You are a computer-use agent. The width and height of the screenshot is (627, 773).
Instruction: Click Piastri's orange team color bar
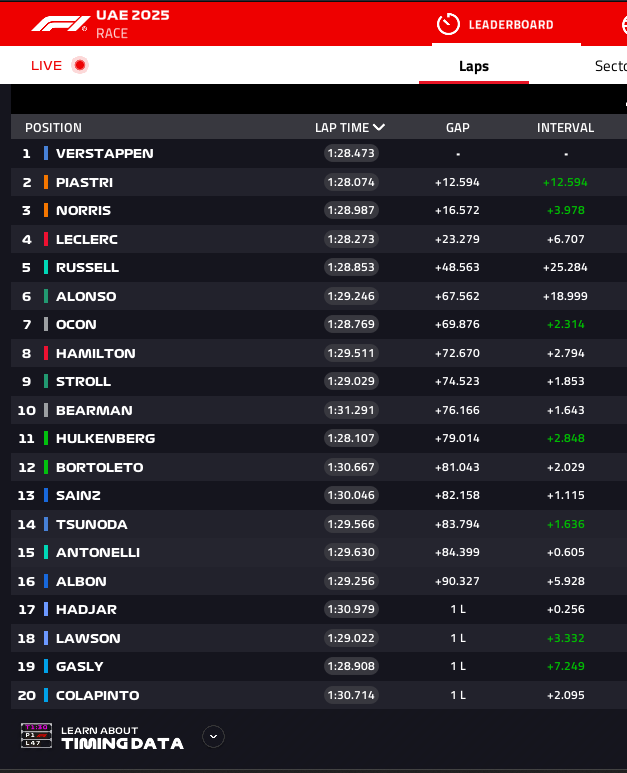pyautogui.click(x=46, y=182)
